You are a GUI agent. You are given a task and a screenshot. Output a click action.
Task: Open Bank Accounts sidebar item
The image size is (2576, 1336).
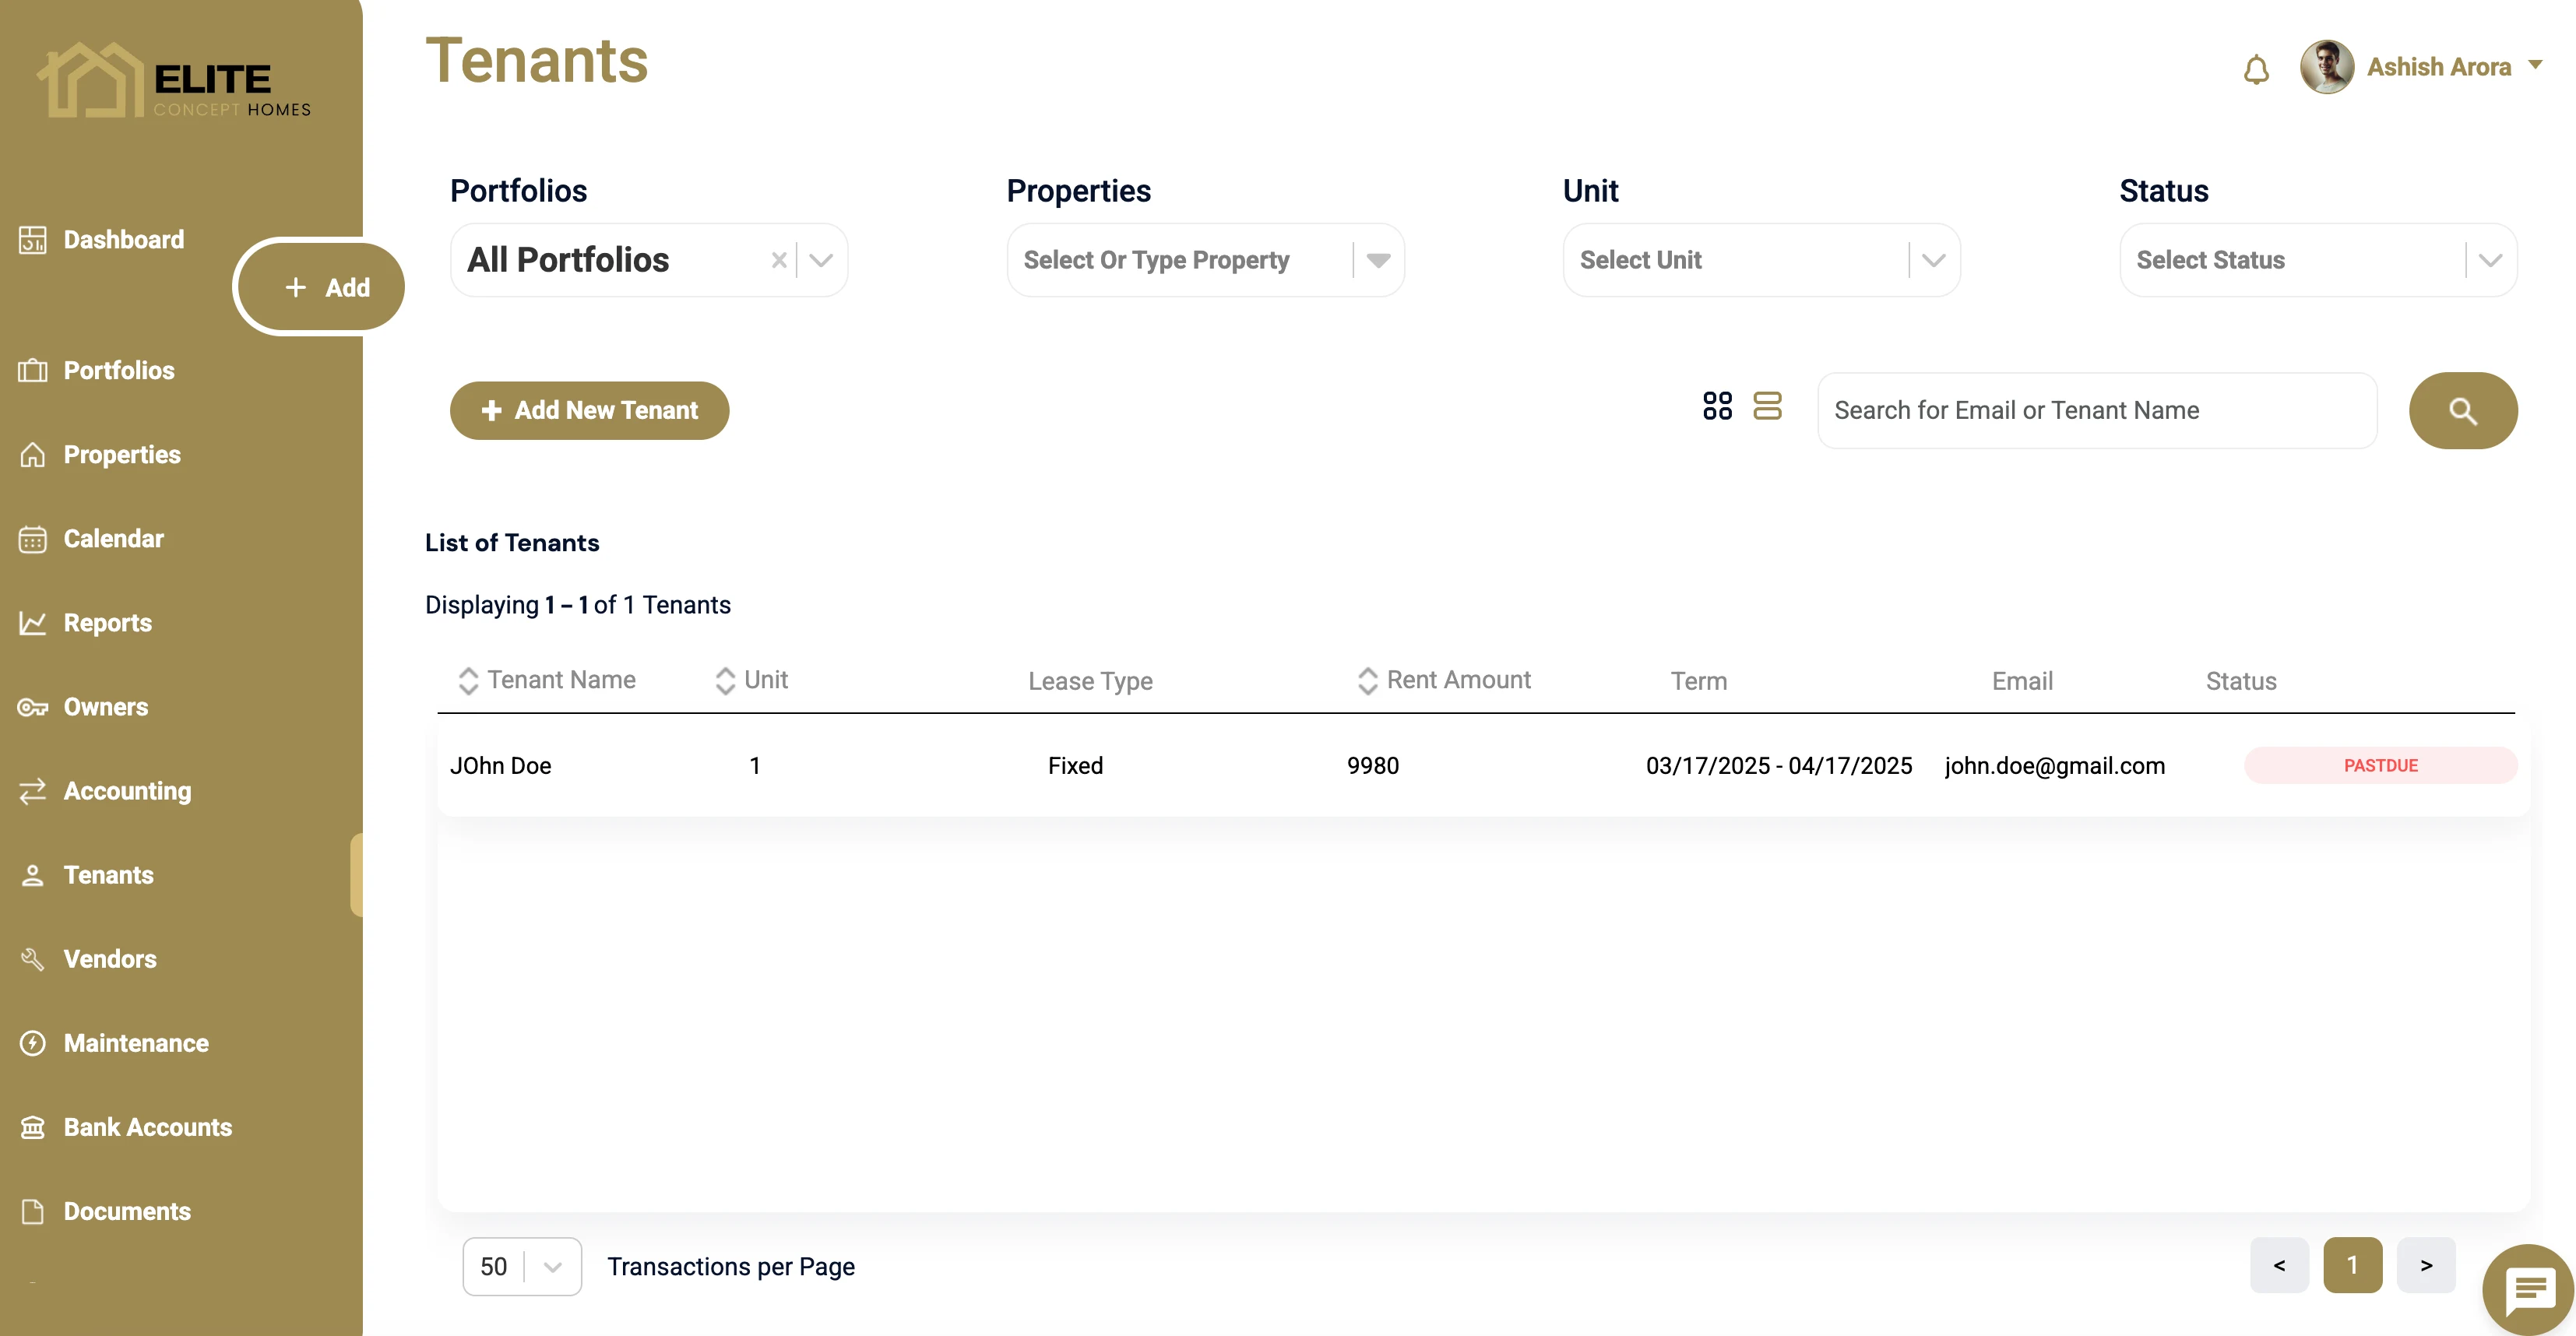pos(147,1127)
